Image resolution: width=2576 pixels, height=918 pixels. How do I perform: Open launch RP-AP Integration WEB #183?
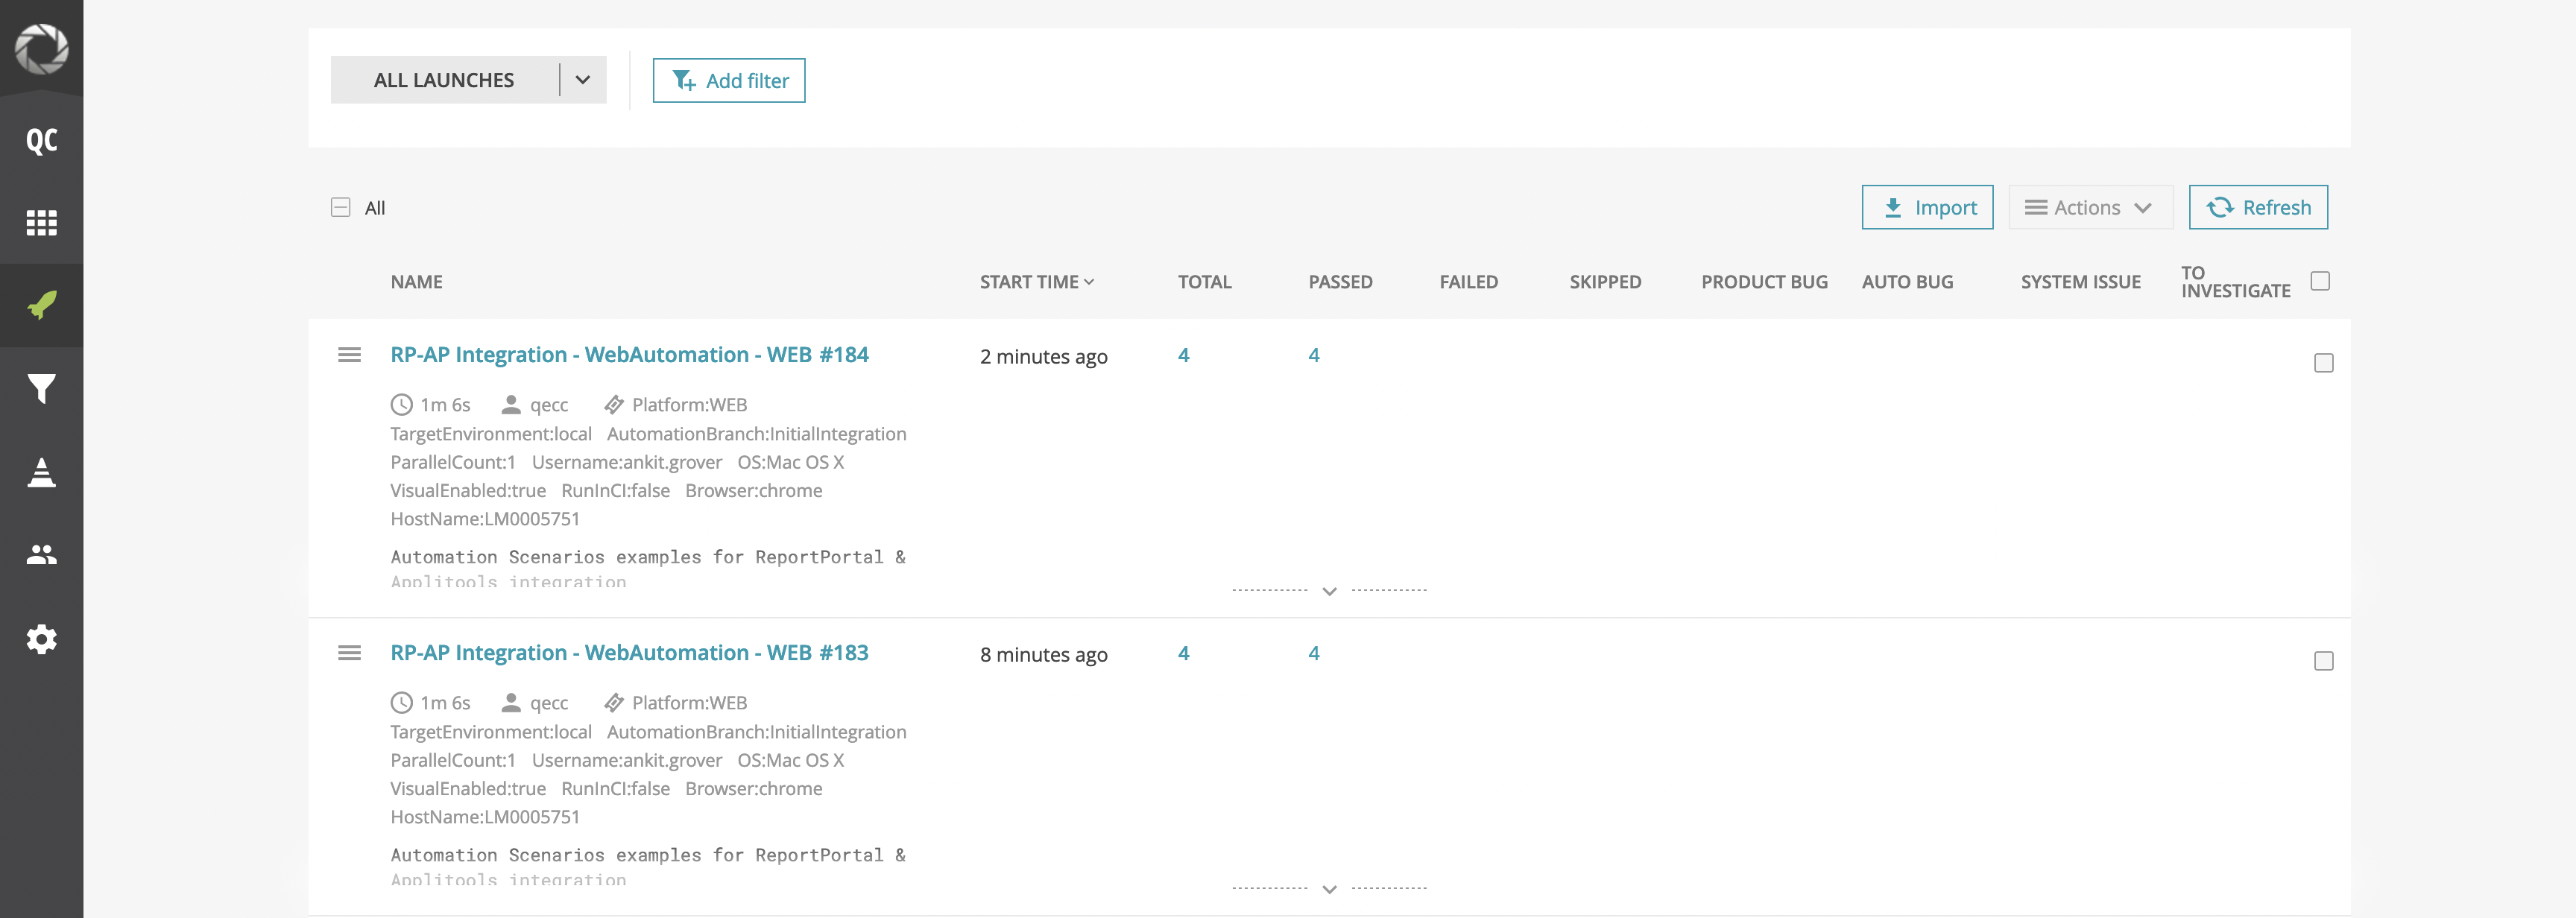629,652
